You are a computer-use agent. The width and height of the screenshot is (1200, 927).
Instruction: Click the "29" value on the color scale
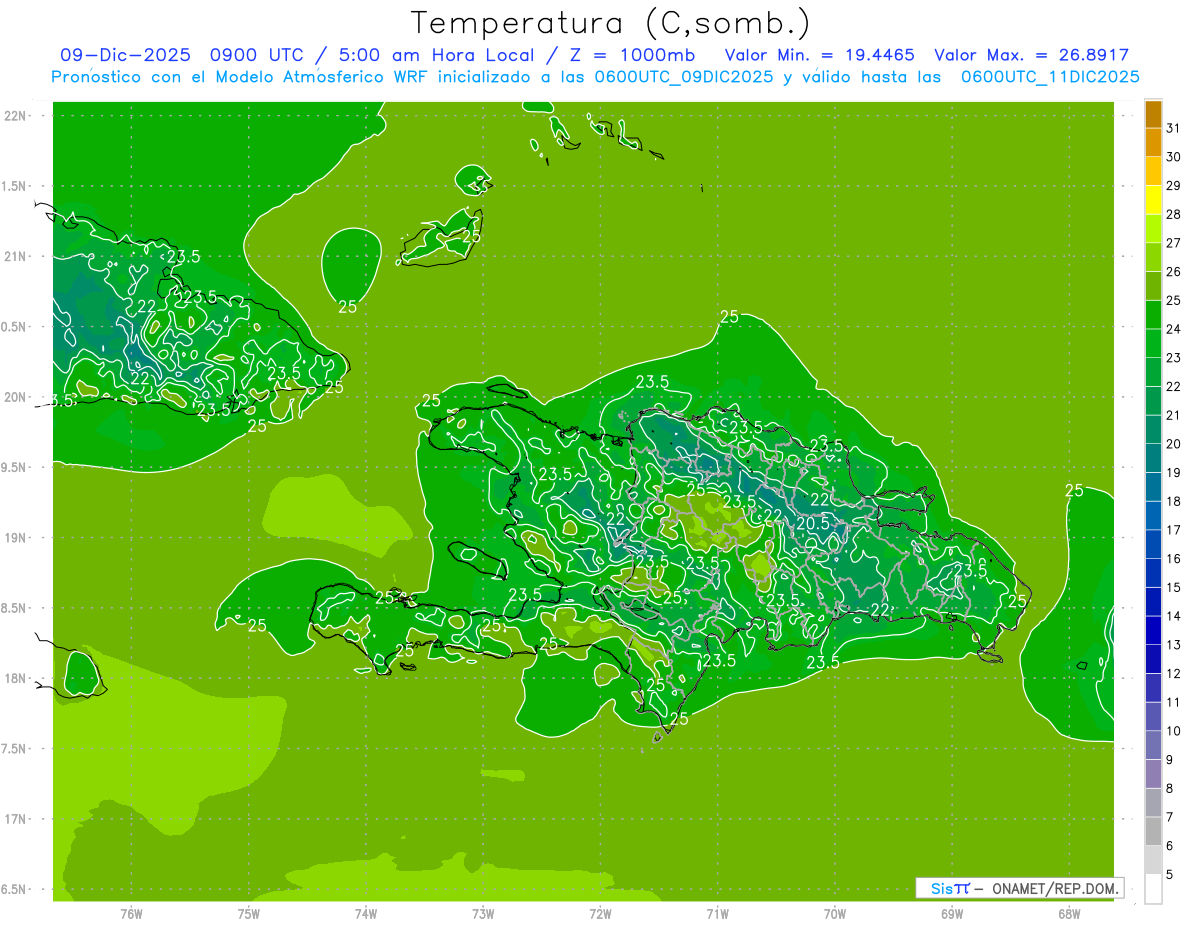click(1174, 186)
